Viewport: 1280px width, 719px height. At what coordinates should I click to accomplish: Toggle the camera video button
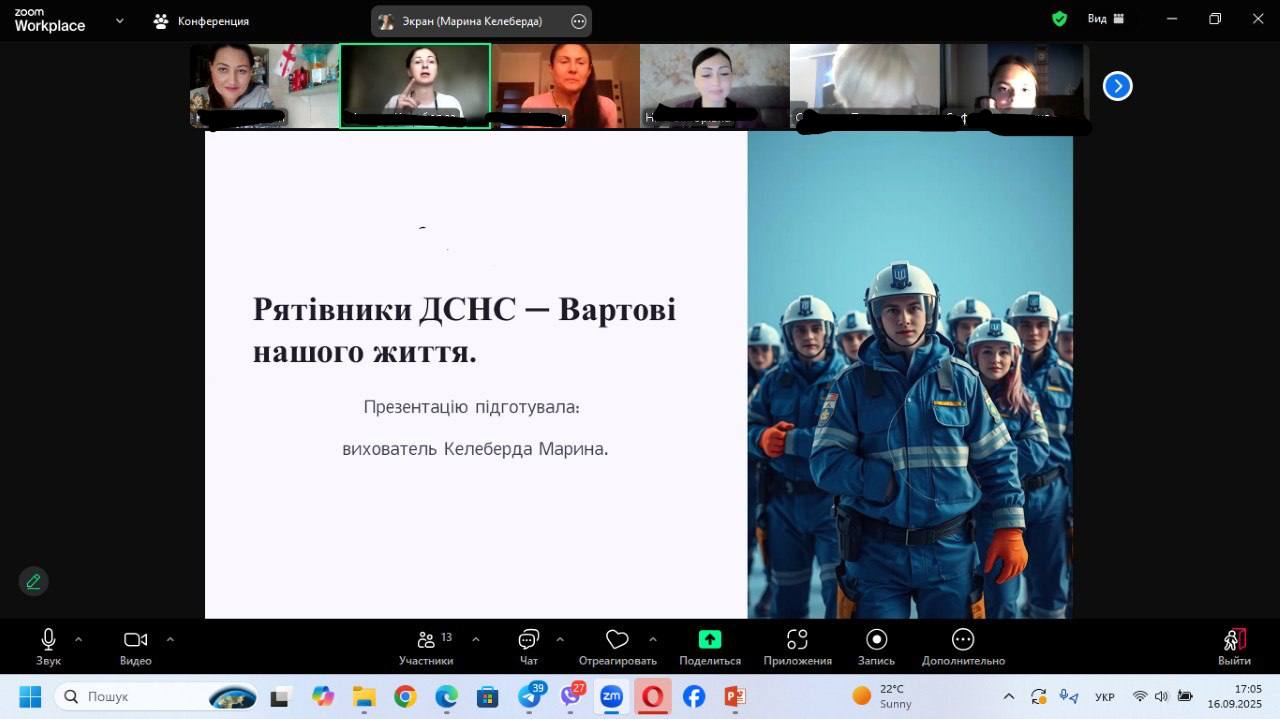point(135,645)
